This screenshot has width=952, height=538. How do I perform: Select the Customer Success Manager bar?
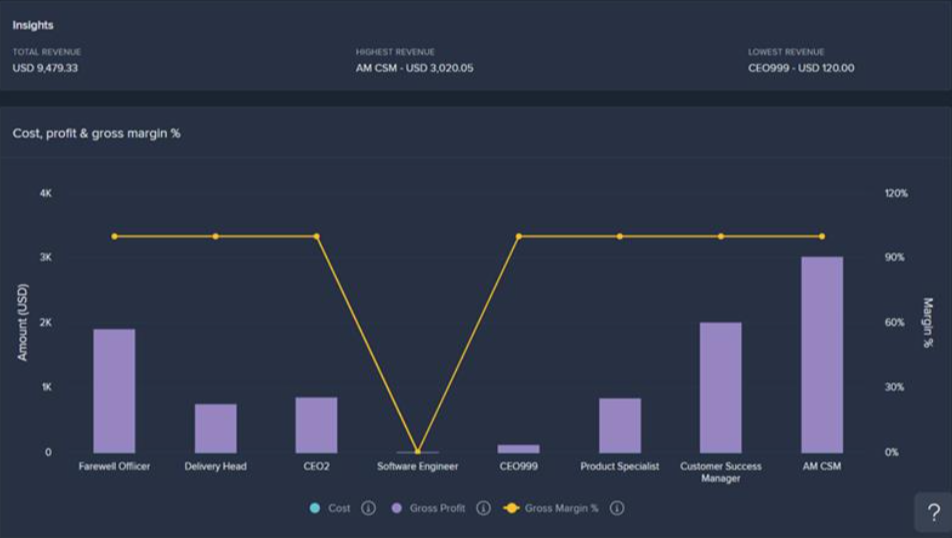click(720, 387)
